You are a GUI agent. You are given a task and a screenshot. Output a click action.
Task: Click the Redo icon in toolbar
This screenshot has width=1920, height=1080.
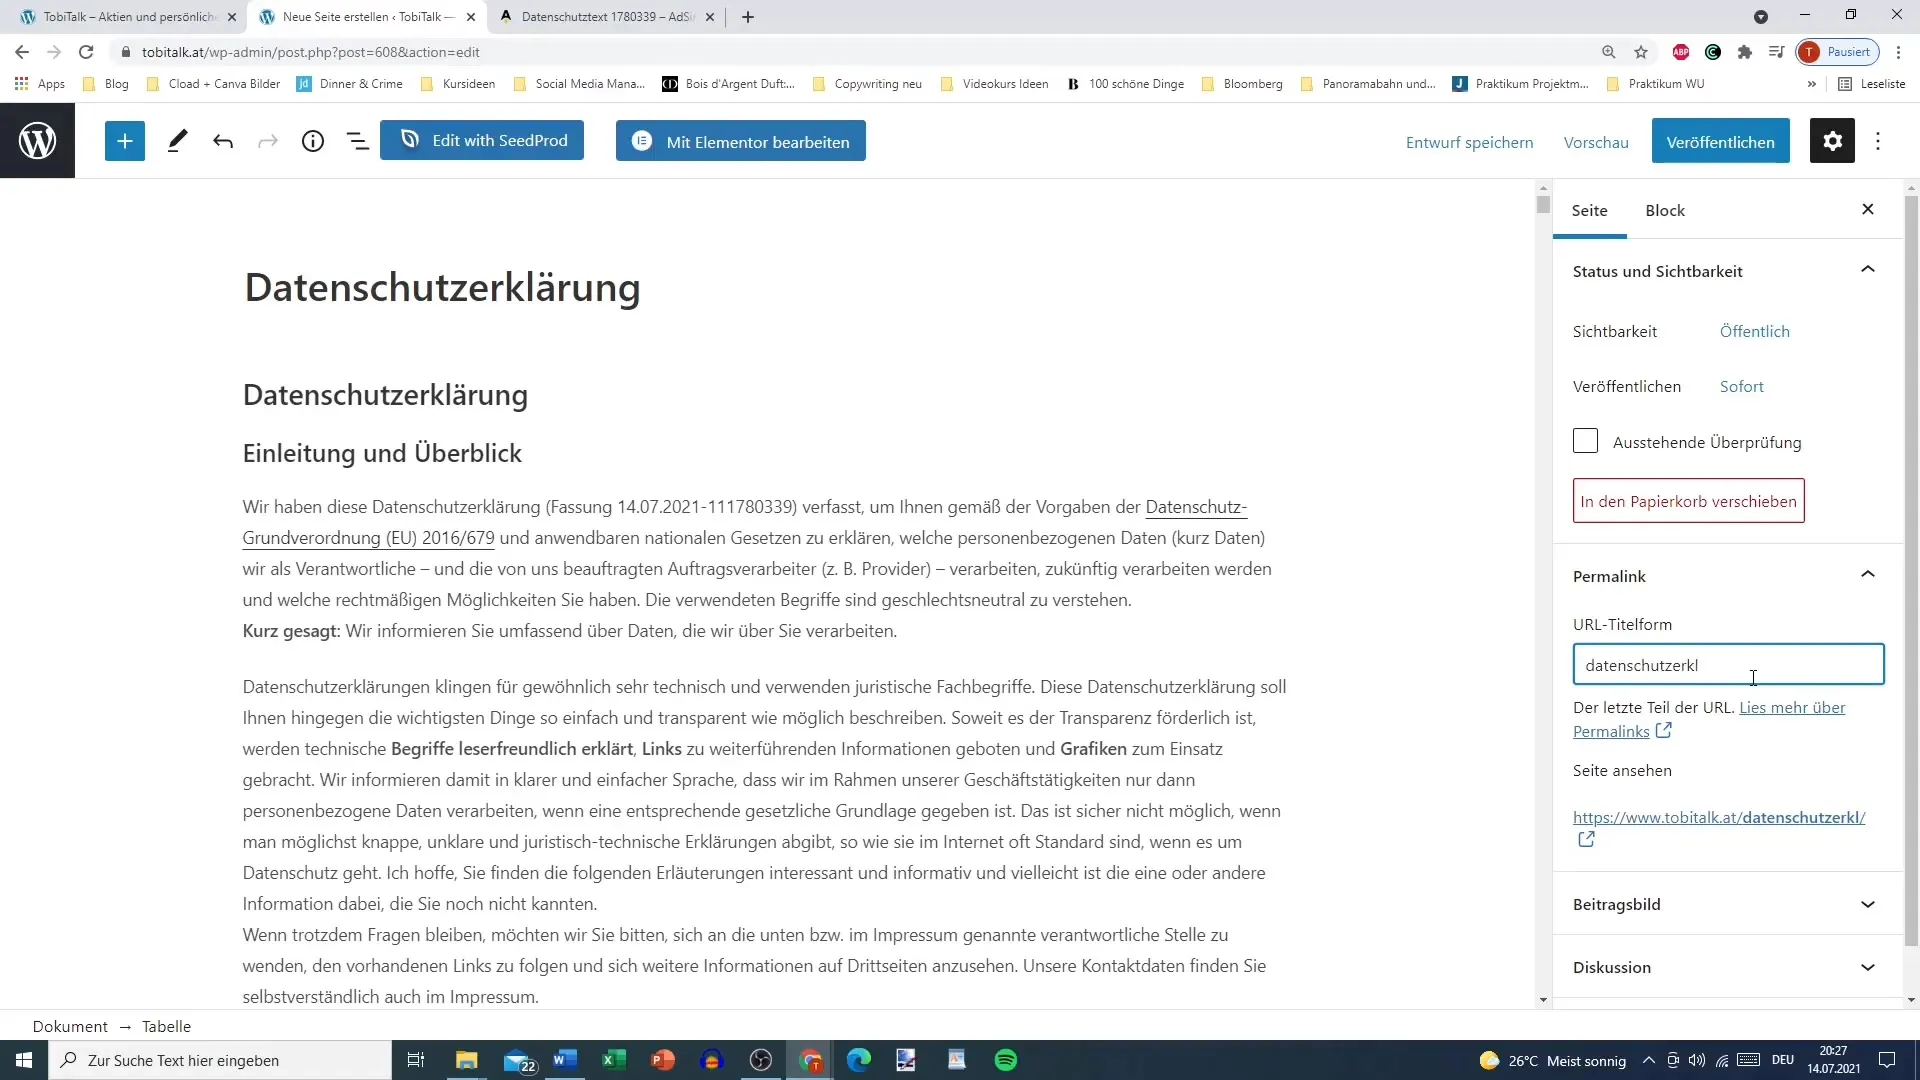[x=268, y=141]
